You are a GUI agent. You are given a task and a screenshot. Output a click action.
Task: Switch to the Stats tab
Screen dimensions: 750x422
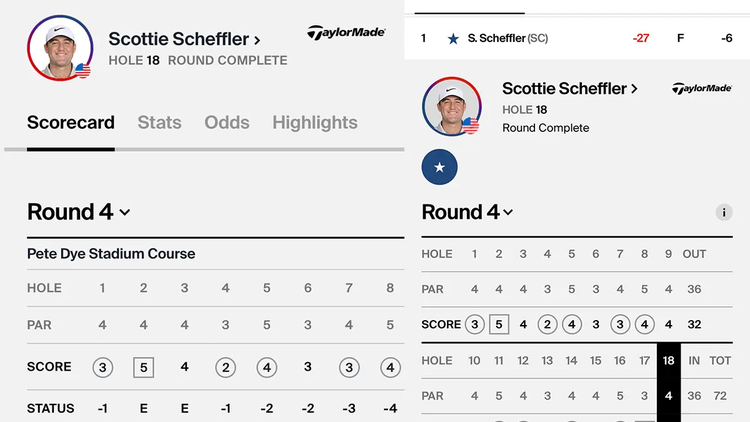coord(160,123)
